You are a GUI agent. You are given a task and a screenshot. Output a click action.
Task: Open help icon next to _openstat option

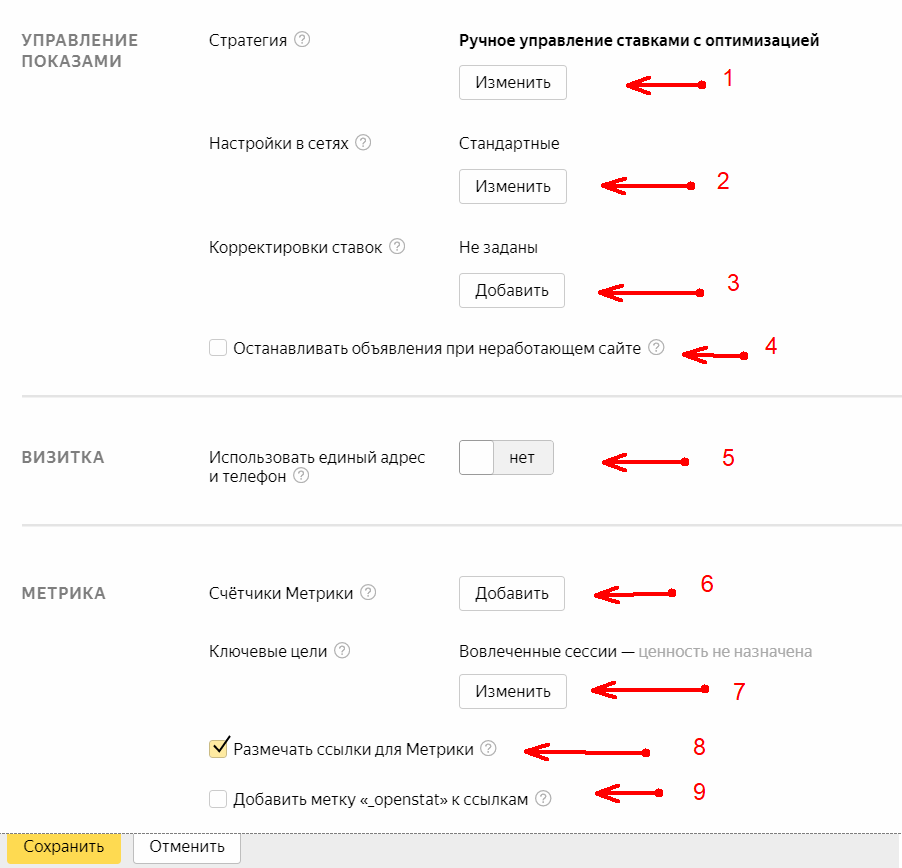[x=543, y=798]
